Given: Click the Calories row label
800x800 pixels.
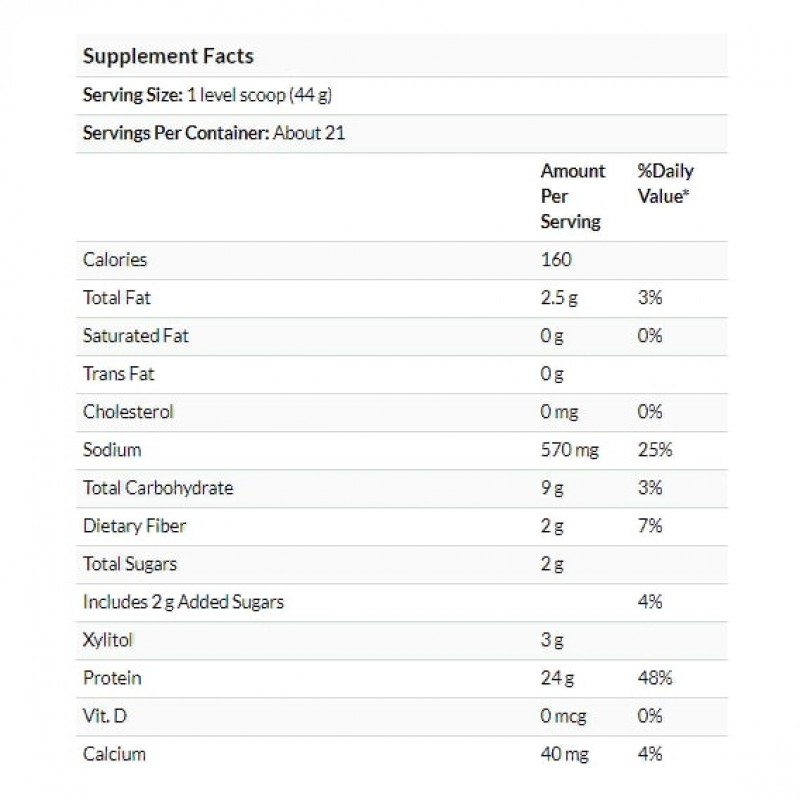Looking at the screenshot, I should tap(115, 260).
